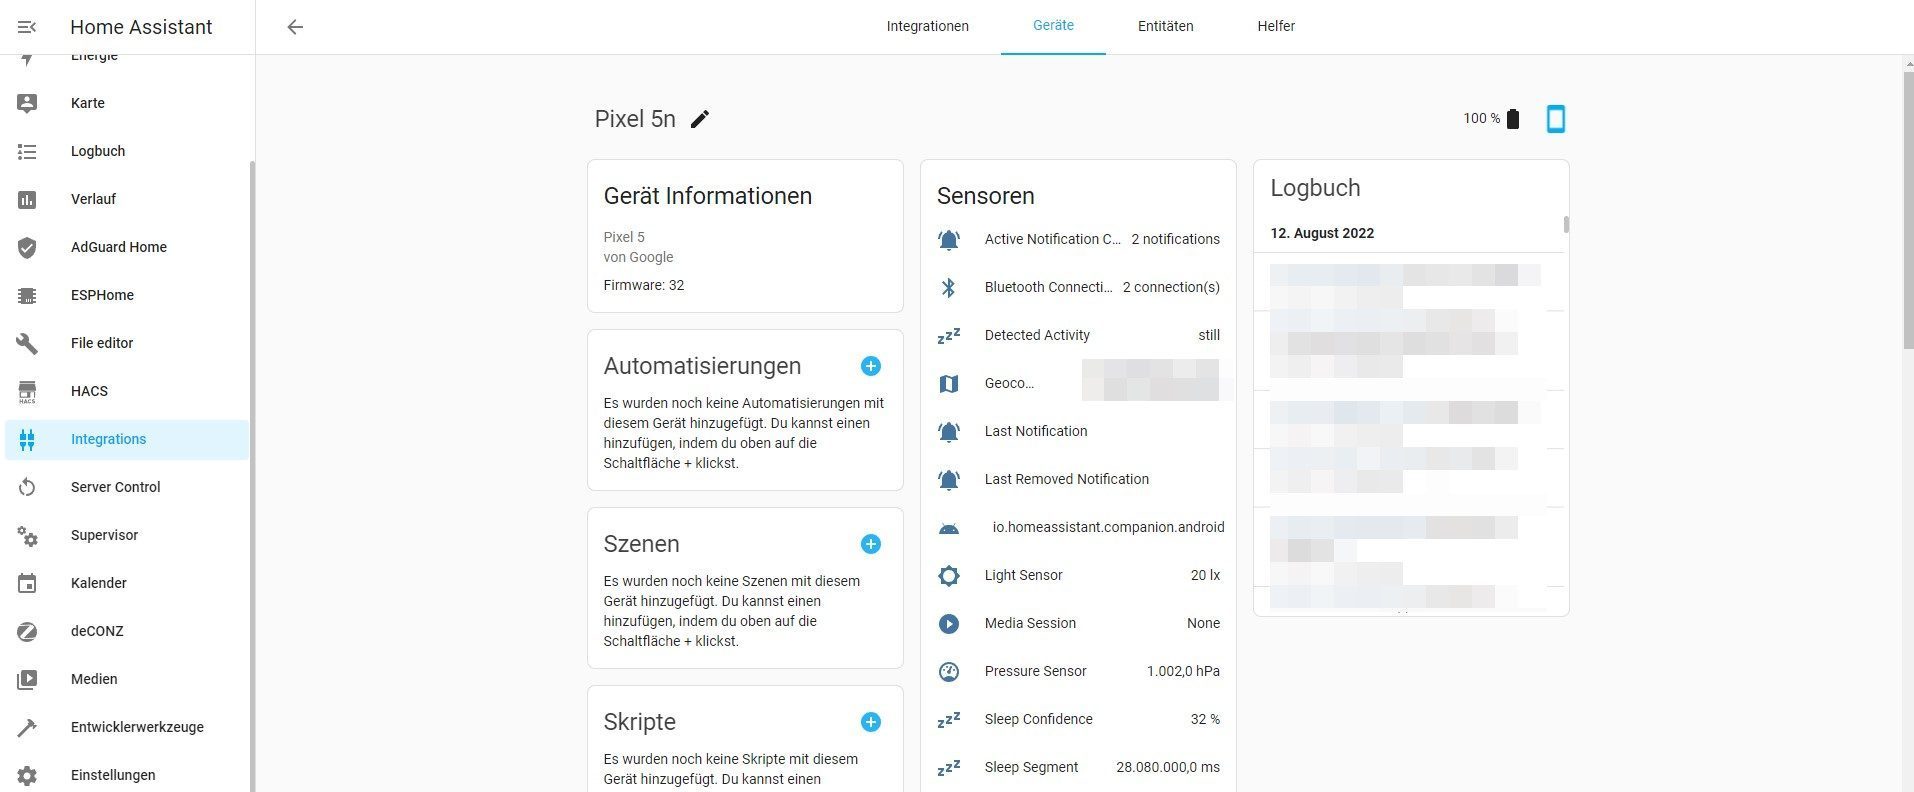This screenshot has height=792, width=1914.
Task: Open AdGuard Home from the sidebar
Action: coord(127,247)
